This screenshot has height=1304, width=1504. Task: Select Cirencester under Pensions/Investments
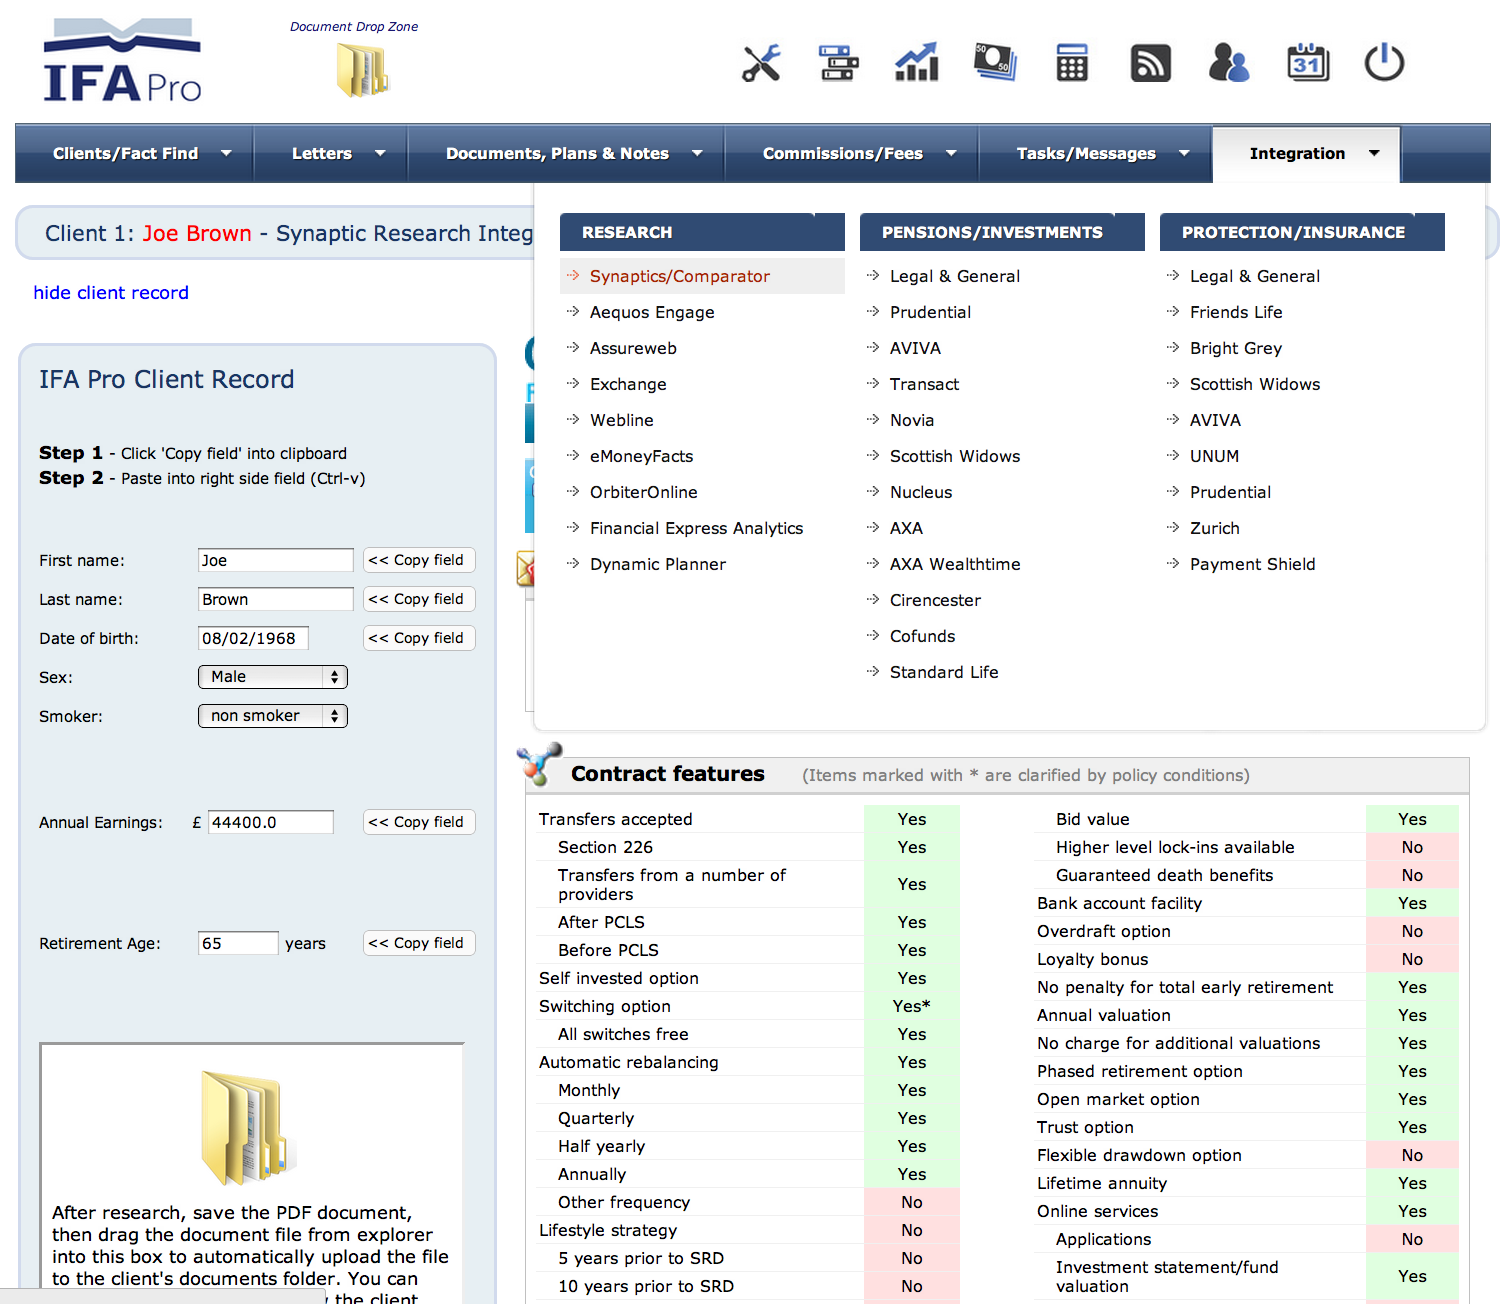[x=935, y=600]
